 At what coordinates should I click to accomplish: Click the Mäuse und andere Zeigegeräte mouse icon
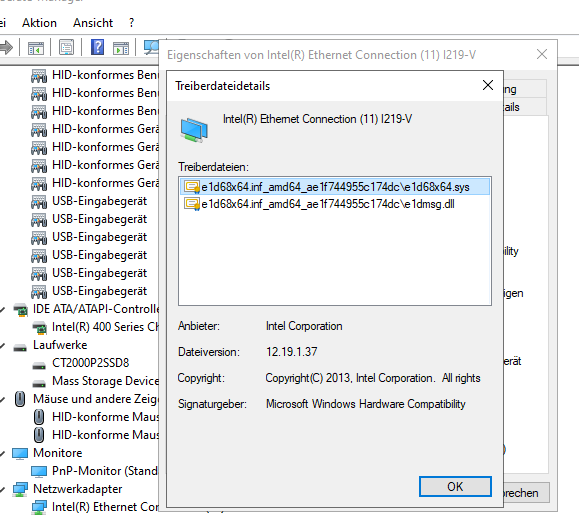tap(20, 399)
